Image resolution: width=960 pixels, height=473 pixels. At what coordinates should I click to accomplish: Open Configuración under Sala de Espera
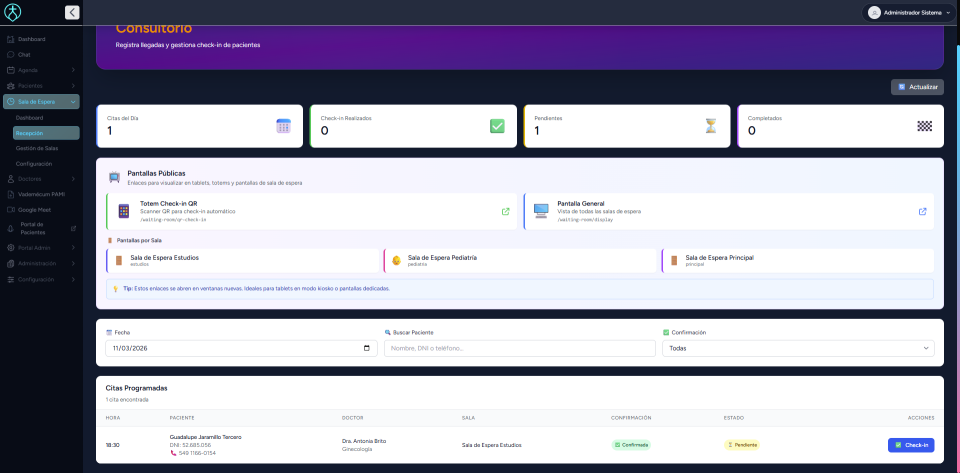click(34, 163)
